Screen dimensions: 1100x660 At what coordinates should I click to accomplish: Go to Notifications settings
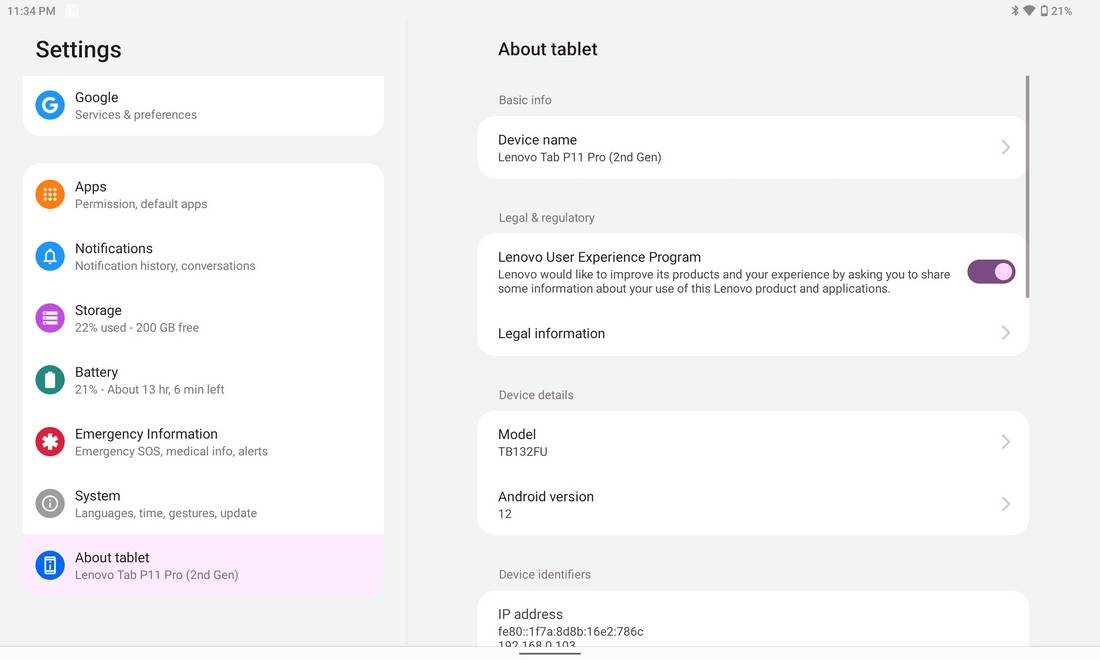pos(203,256)
